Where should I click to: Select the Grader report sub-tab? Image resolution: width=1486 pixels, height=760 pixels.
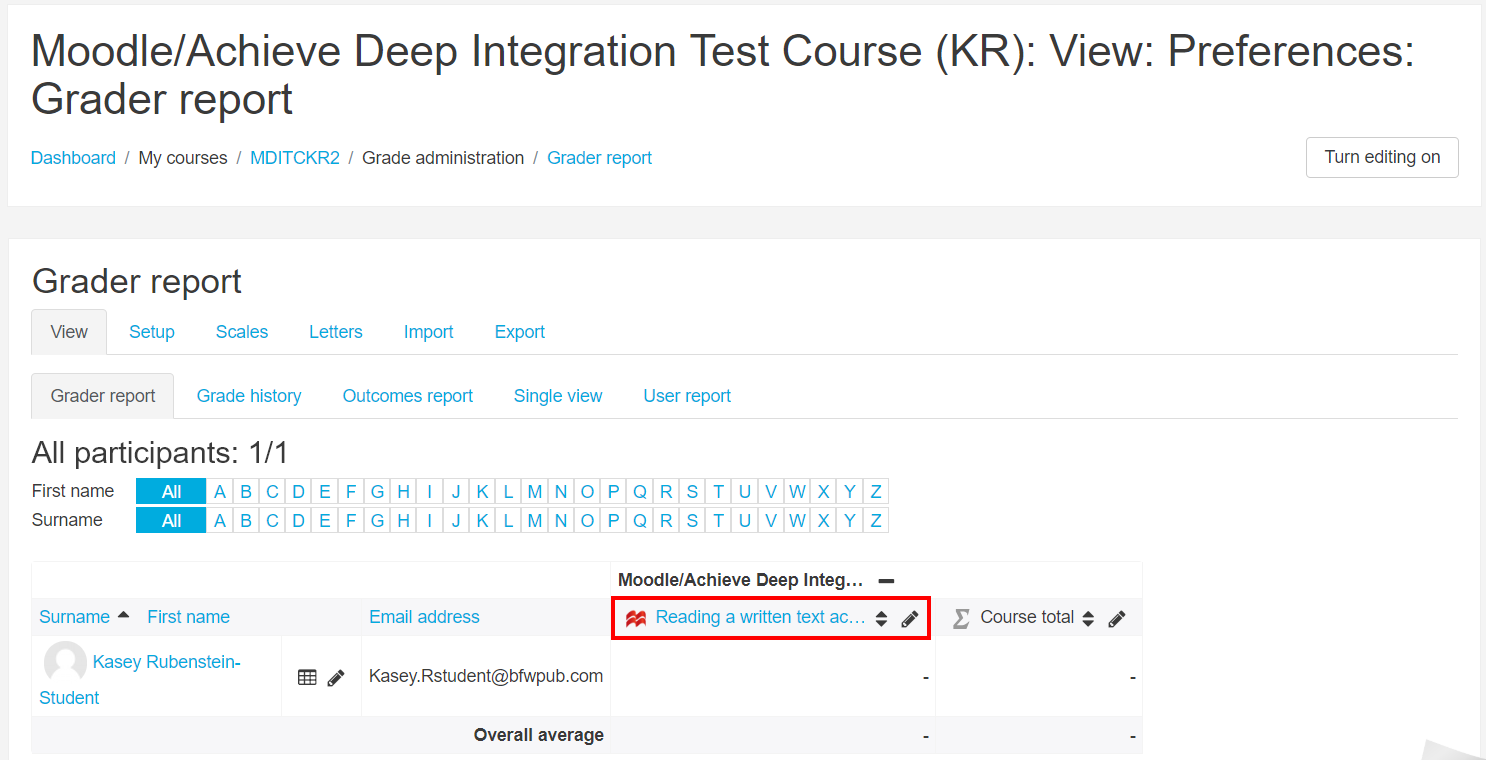point(103,396)
